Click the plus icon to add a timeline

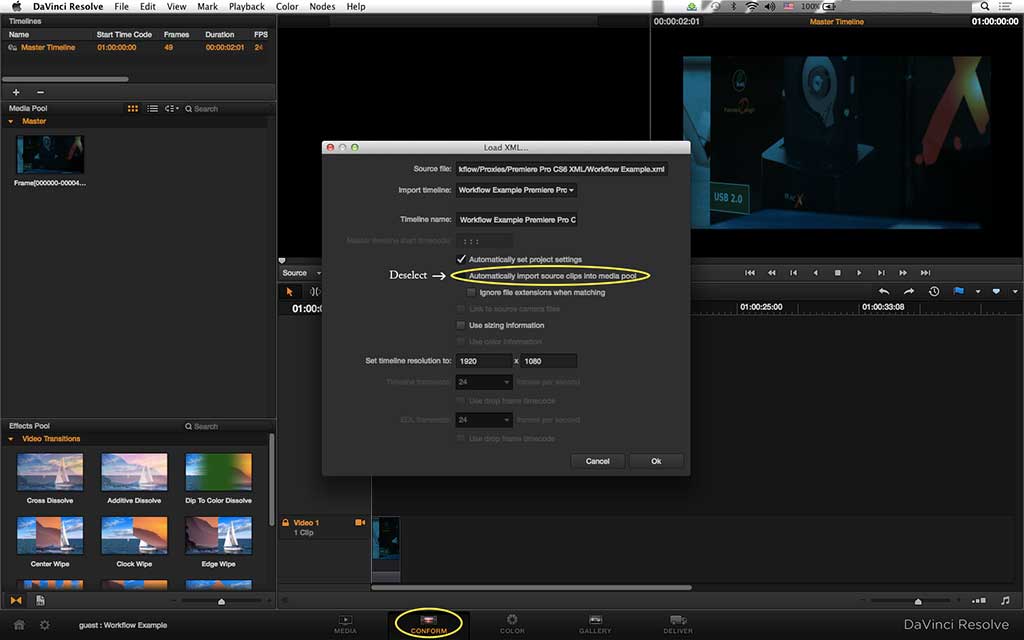click(15, 92)
